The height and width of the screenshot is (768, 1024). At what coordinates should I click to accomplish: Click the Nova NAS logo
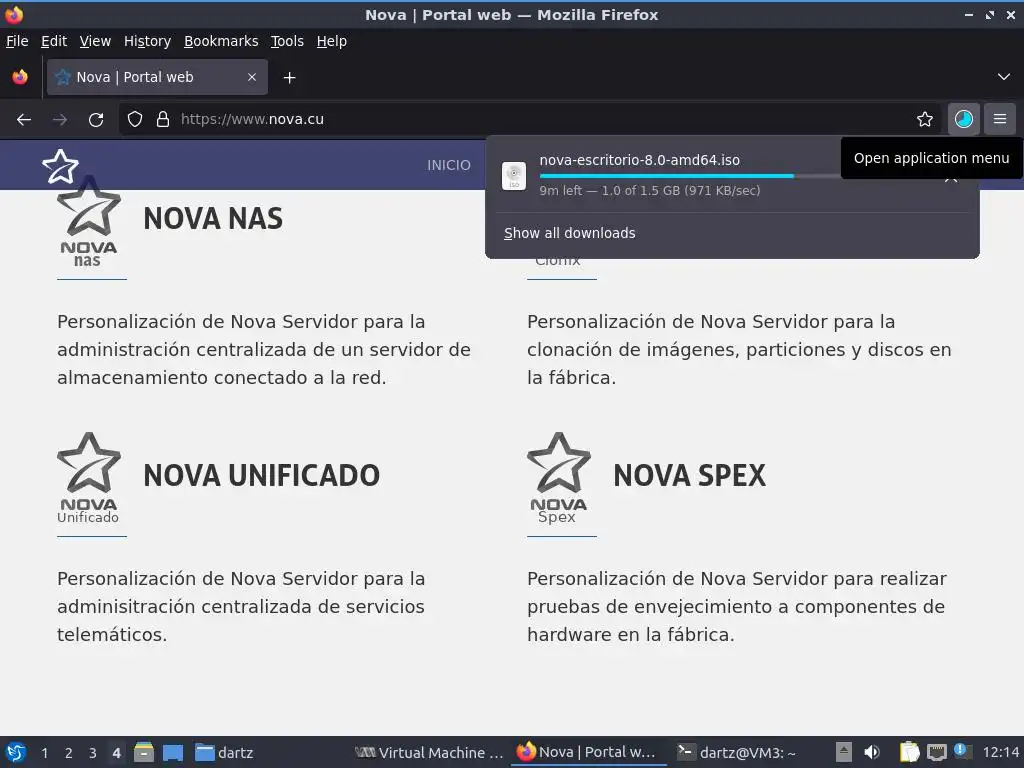click(x=89, y=222)
